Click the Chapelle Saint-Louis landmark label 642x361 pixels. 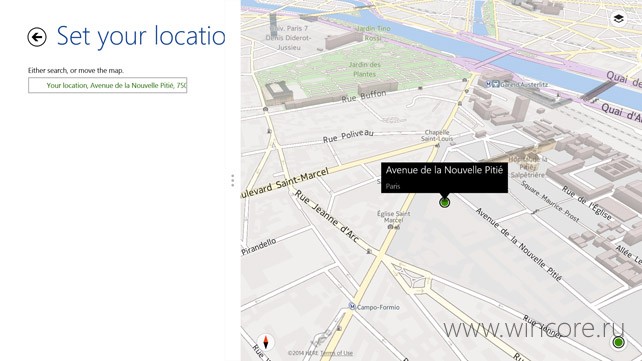(x=437, y=135)
